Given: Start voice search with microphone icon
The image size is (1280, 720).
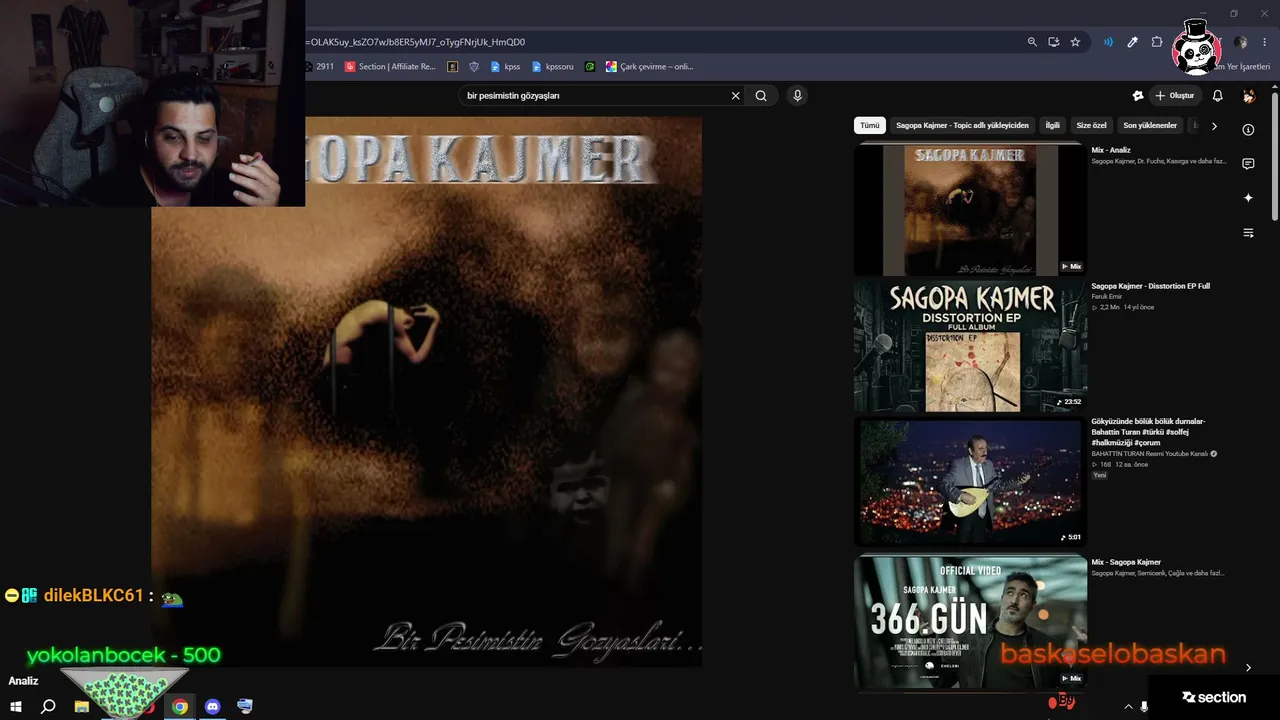Looking at the screenshot, I should 797,96.
